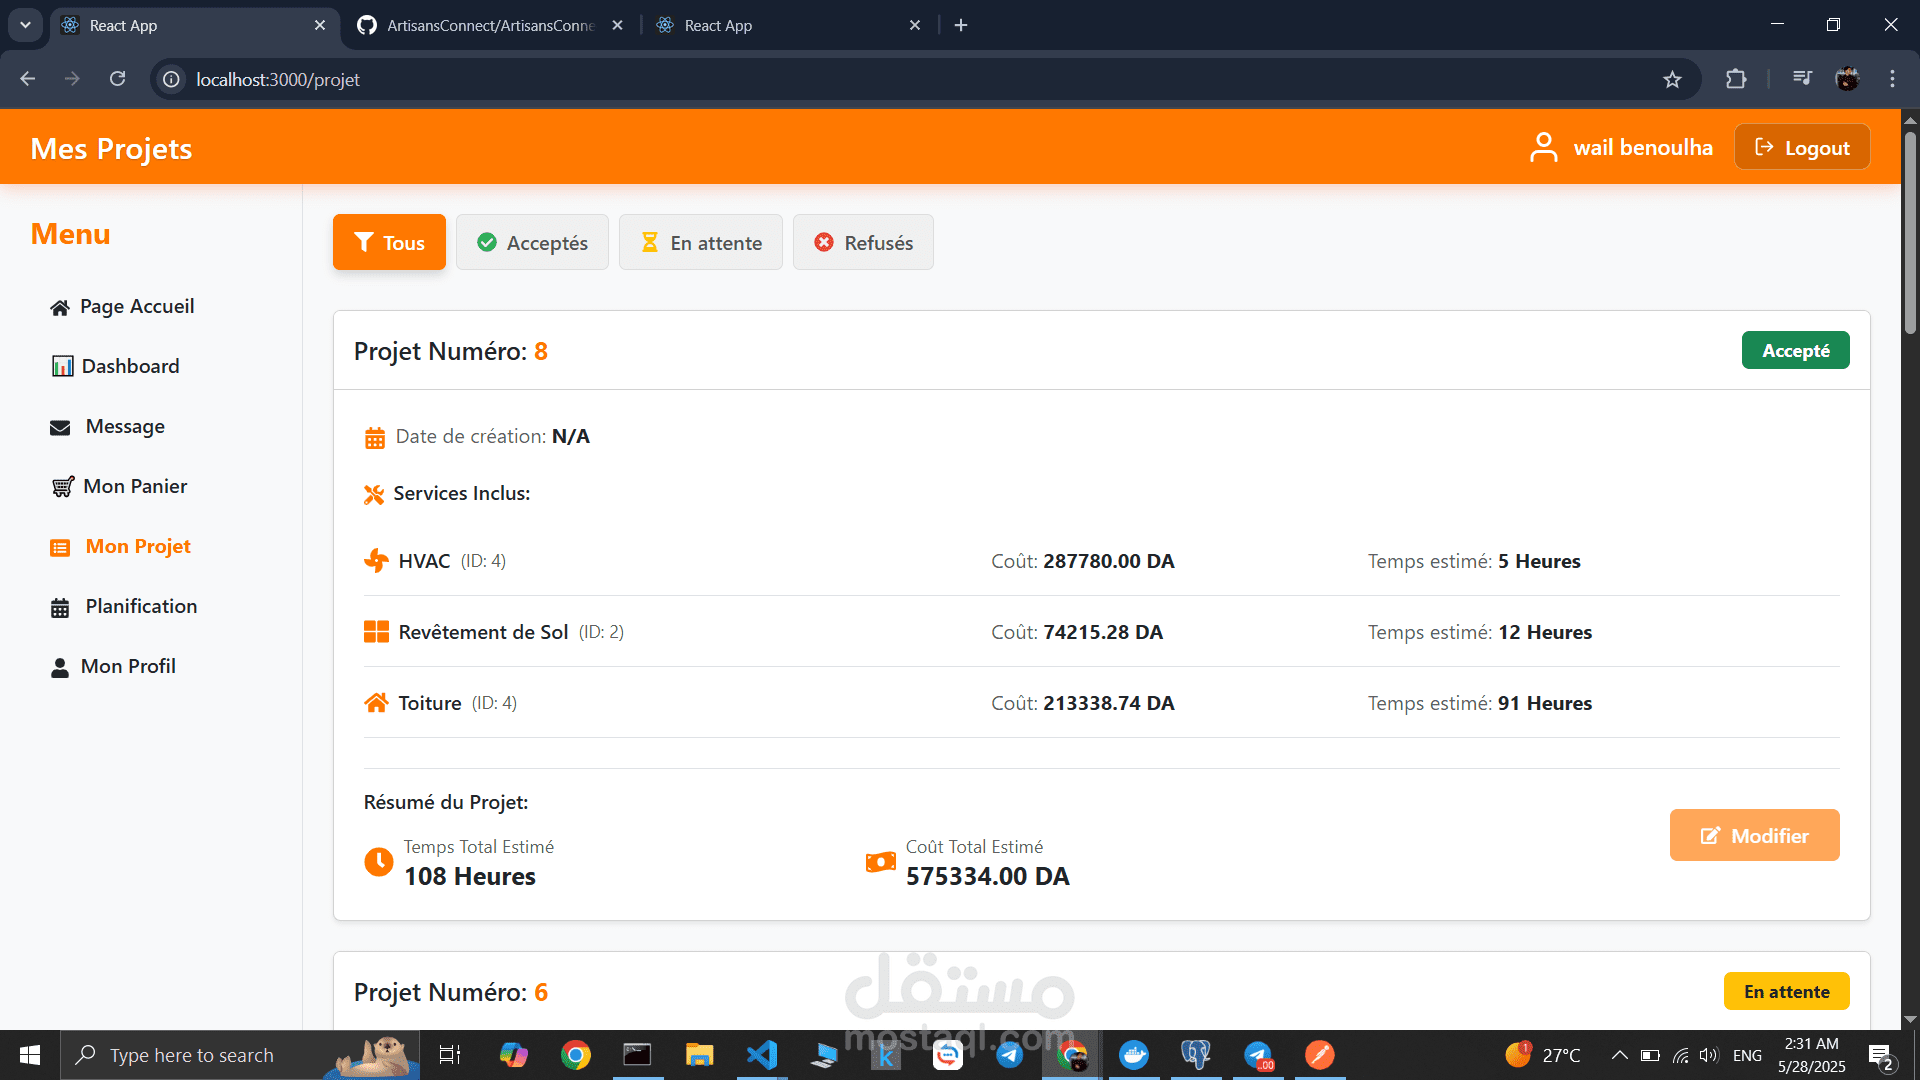Click the home icon beside Page Accueil
The image size is (1920, 1080).
60,308
